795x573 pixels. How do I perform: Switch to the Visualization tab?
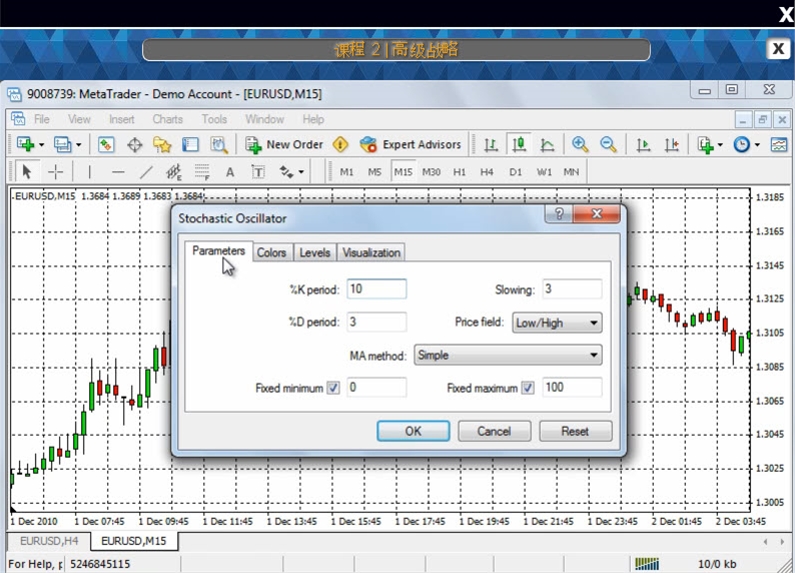(371, 253)
